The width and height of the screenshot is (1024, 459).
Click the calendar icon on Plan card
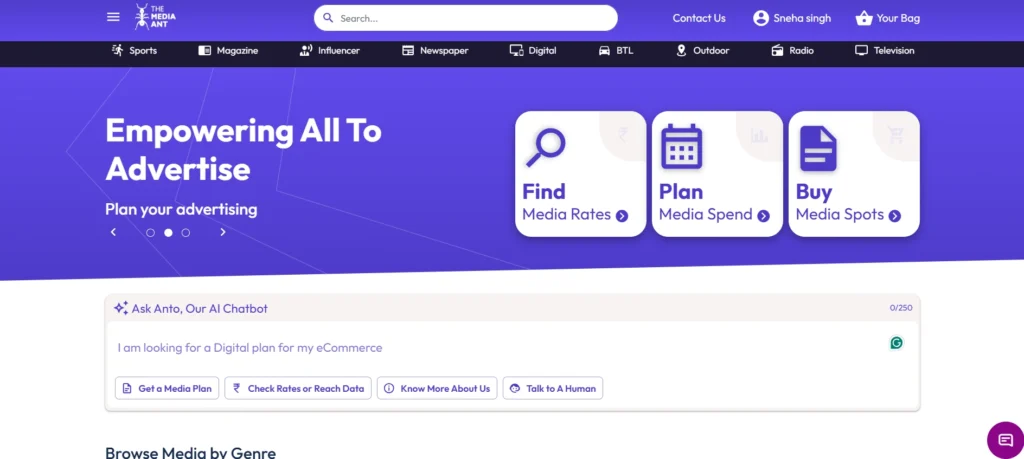tap(681, 147)
